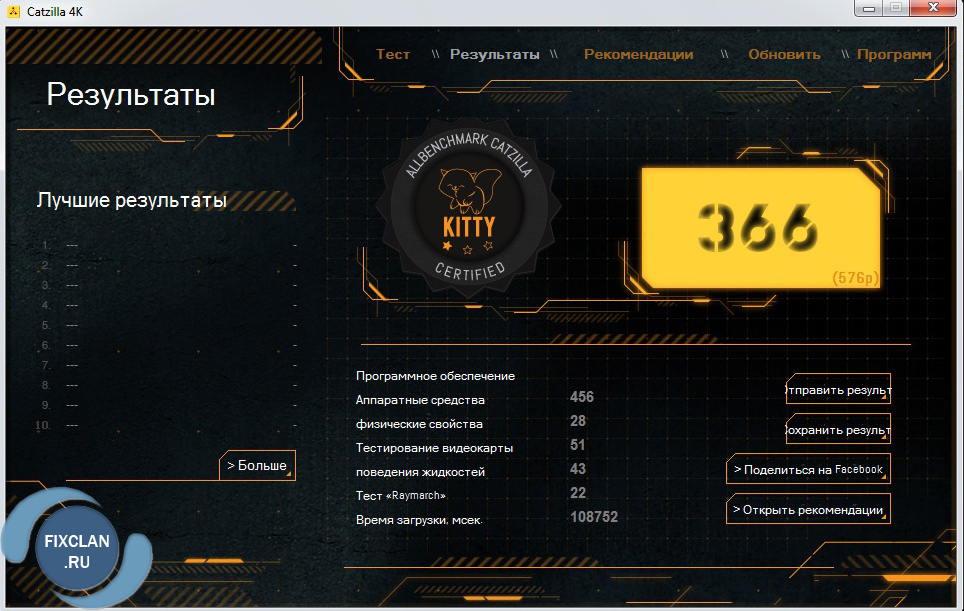Image resolution: width=964 pixels, height=611 pixels.
Task: Click the Больше button
Action: tap(257, 465)
